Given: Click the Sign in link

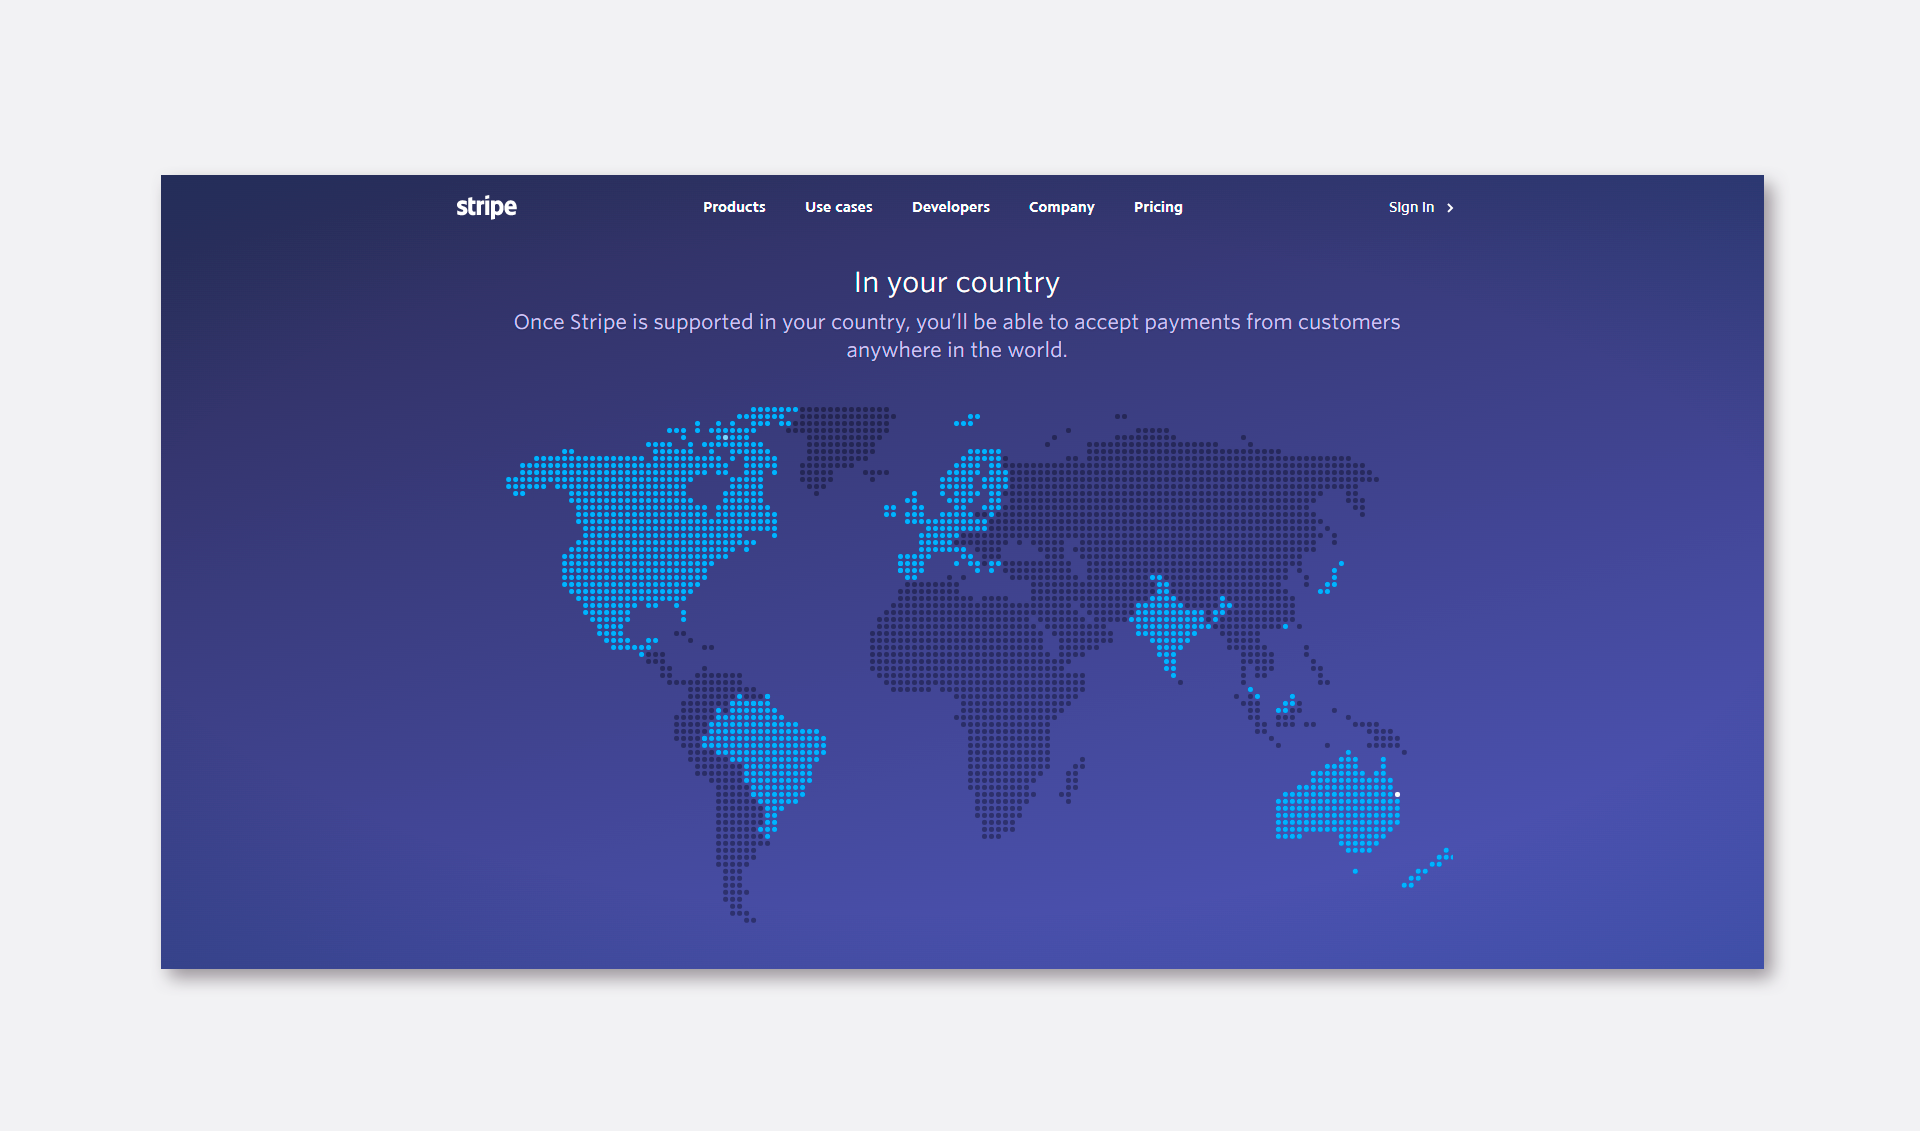Looking at the screenshot, I should coord(1411,207).
